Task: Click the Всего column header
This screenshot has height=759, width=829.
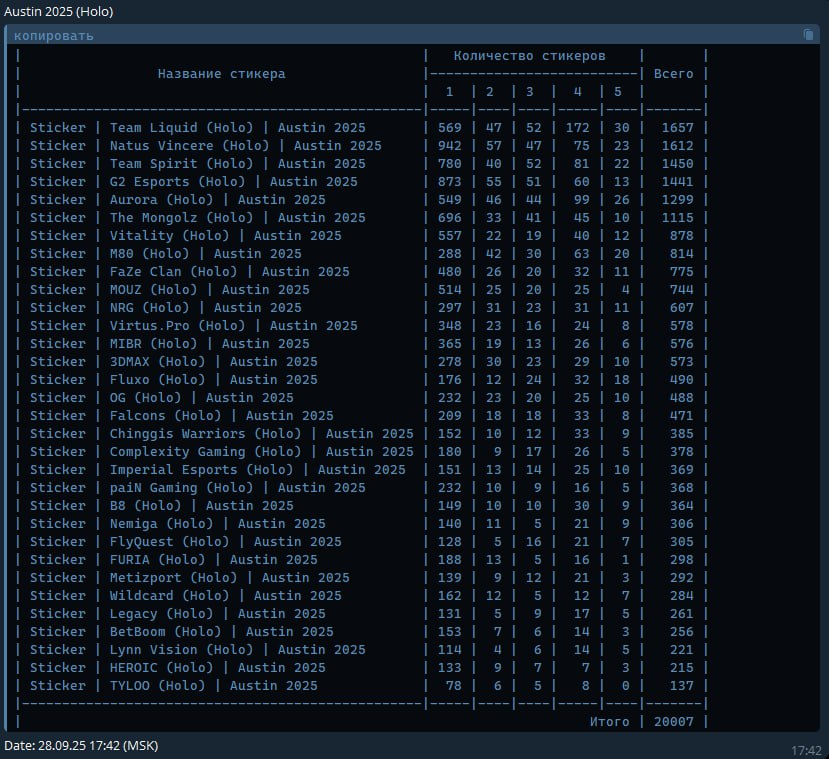Action: click(673, 73)
